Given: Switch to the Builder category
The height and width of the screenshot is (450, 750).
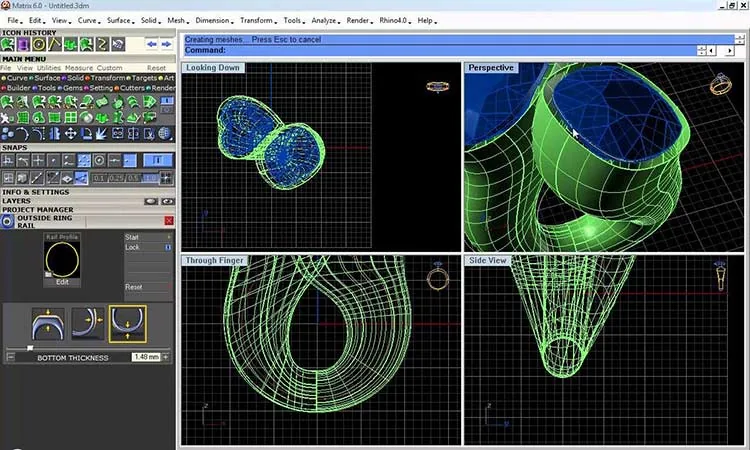Looking at the screenshot, I should [16, 88].
